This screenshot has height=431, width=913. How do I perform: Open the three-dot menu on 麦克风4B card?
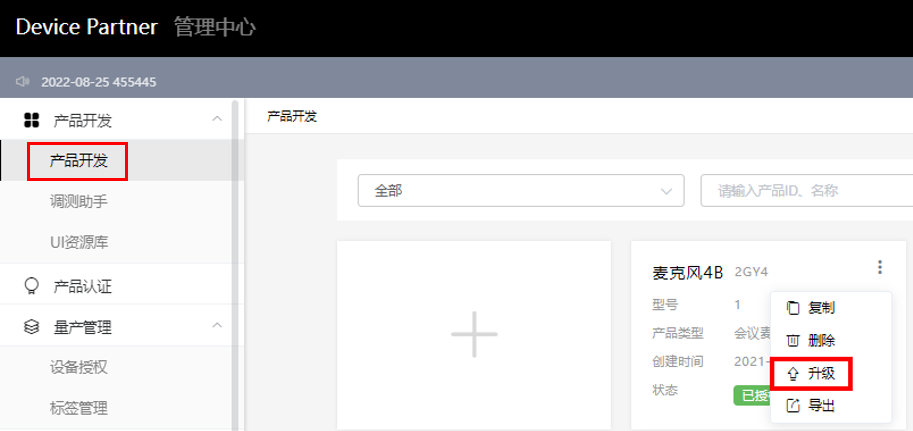pos(880,267)
